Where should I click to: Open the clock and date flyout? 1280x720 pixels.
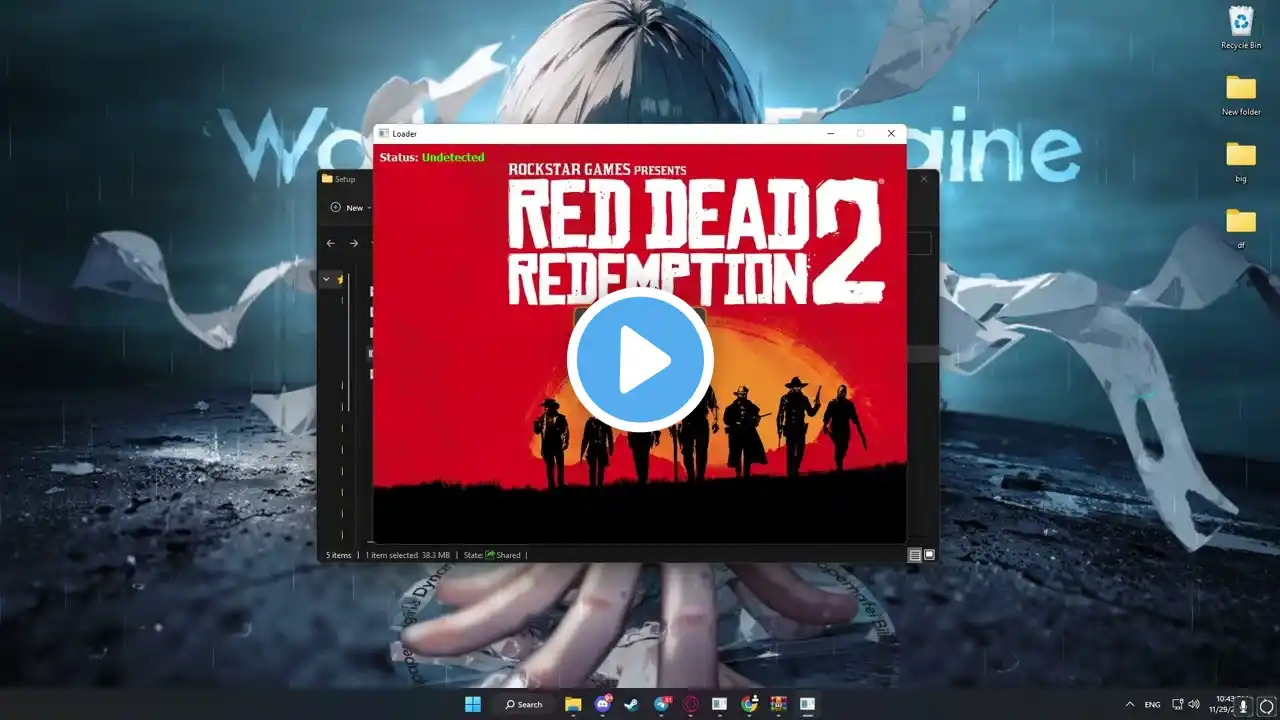coord(1222,704)
